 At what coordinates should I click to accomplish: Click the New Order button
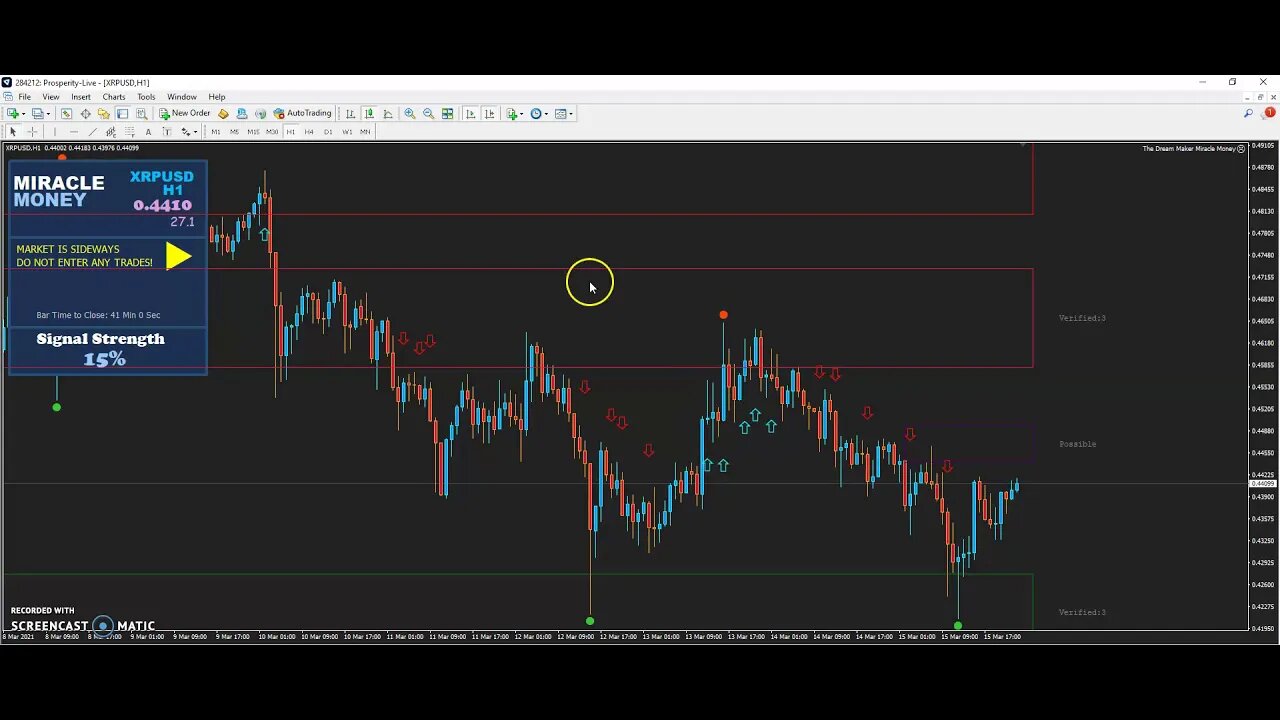coord(185,113)
